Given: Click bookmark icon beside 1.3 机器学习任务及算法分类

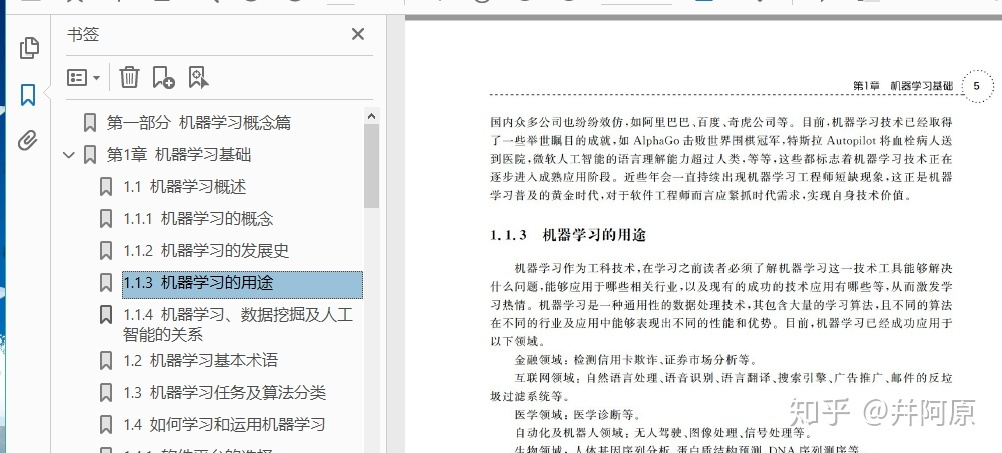Looking at the screenshot, I should [x=106, y=392].
